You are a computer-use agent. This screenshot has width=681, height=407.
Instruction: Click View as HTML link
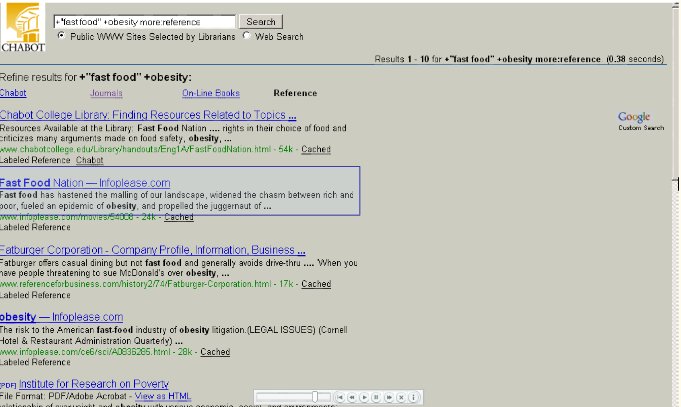pos(163,396)
